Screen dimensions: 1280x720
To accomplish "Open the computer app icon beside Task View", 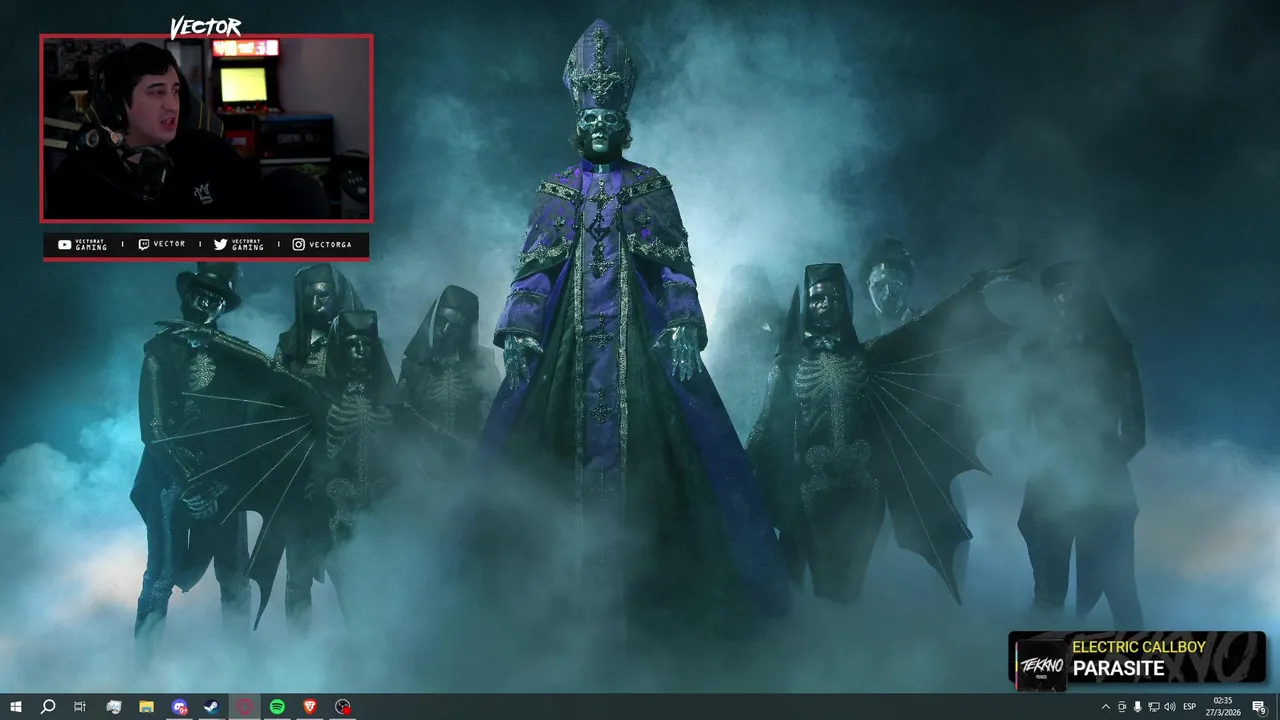I will (113, 707).
